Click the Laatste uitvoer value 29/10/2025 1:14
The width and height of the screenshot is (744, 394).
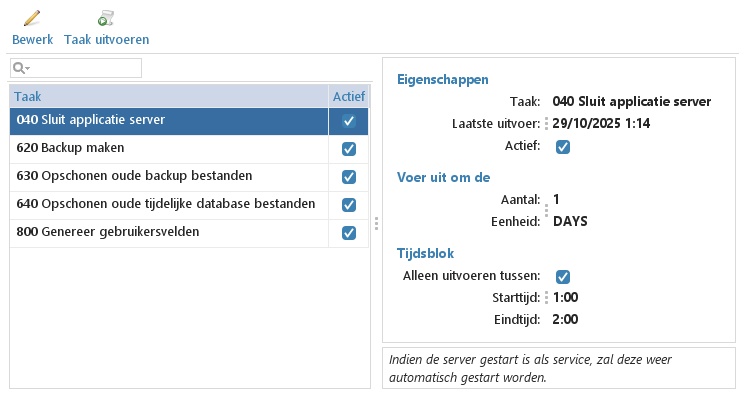pyautogui.click(x=601, y=123)
